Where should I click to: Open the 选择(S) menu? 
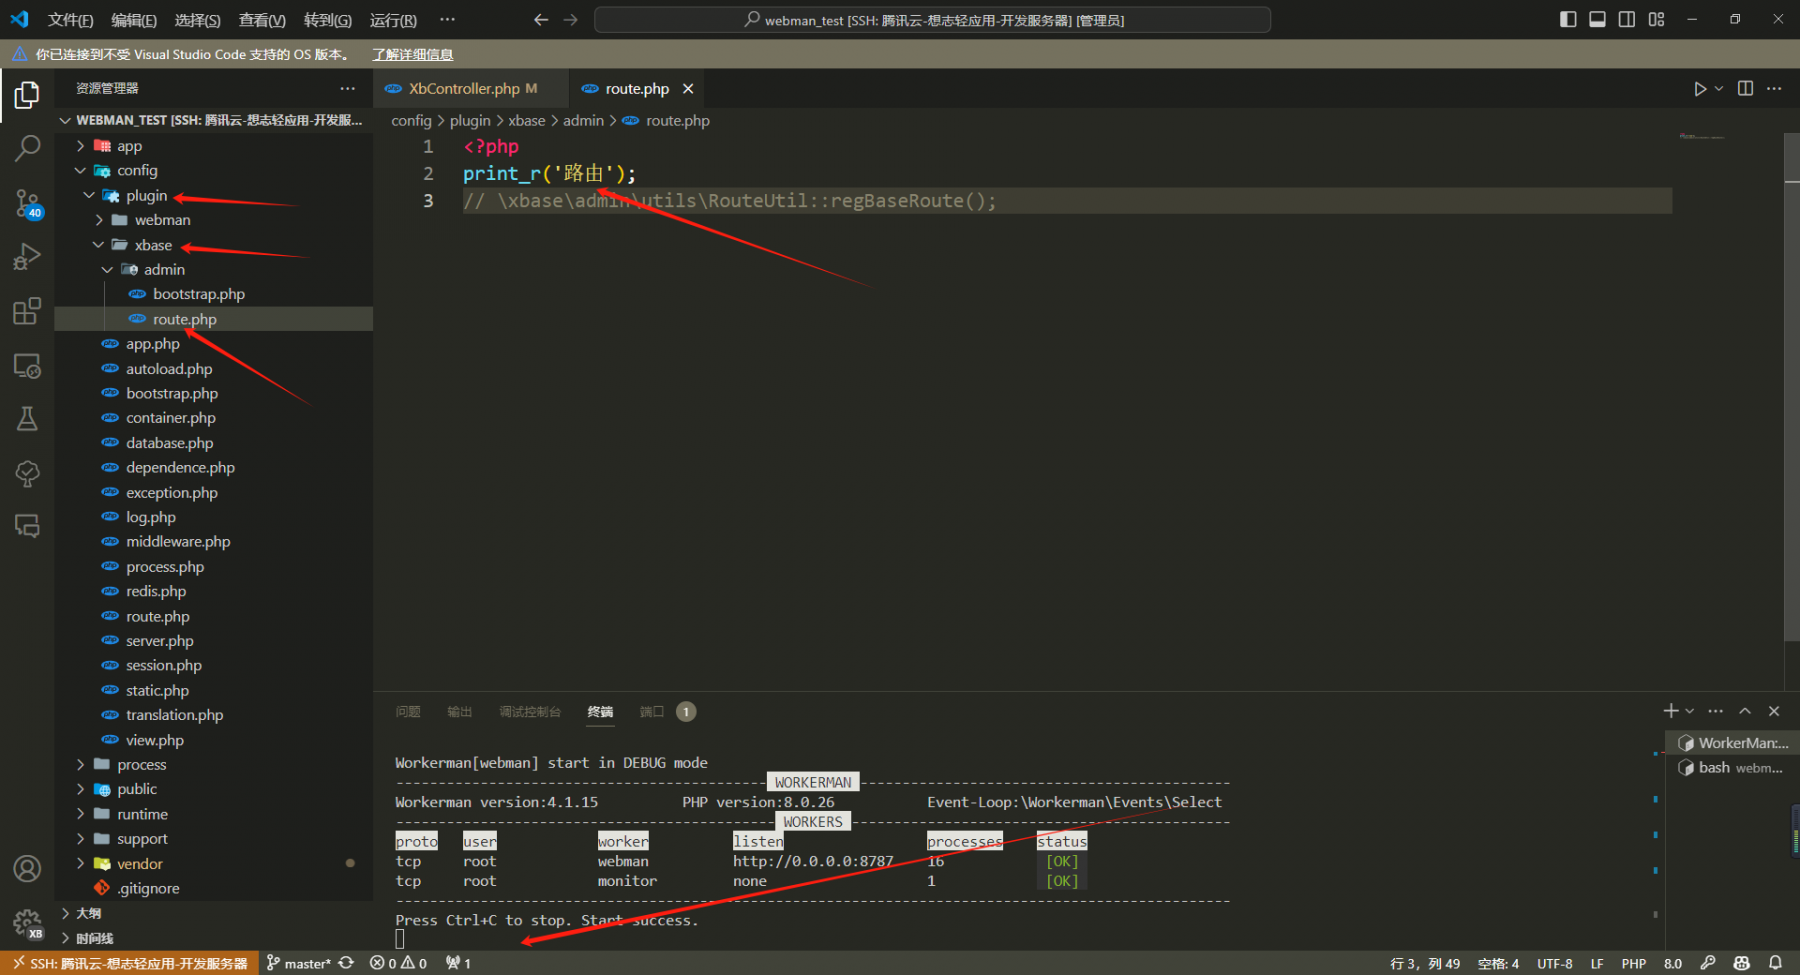click(x=197, y=20)
